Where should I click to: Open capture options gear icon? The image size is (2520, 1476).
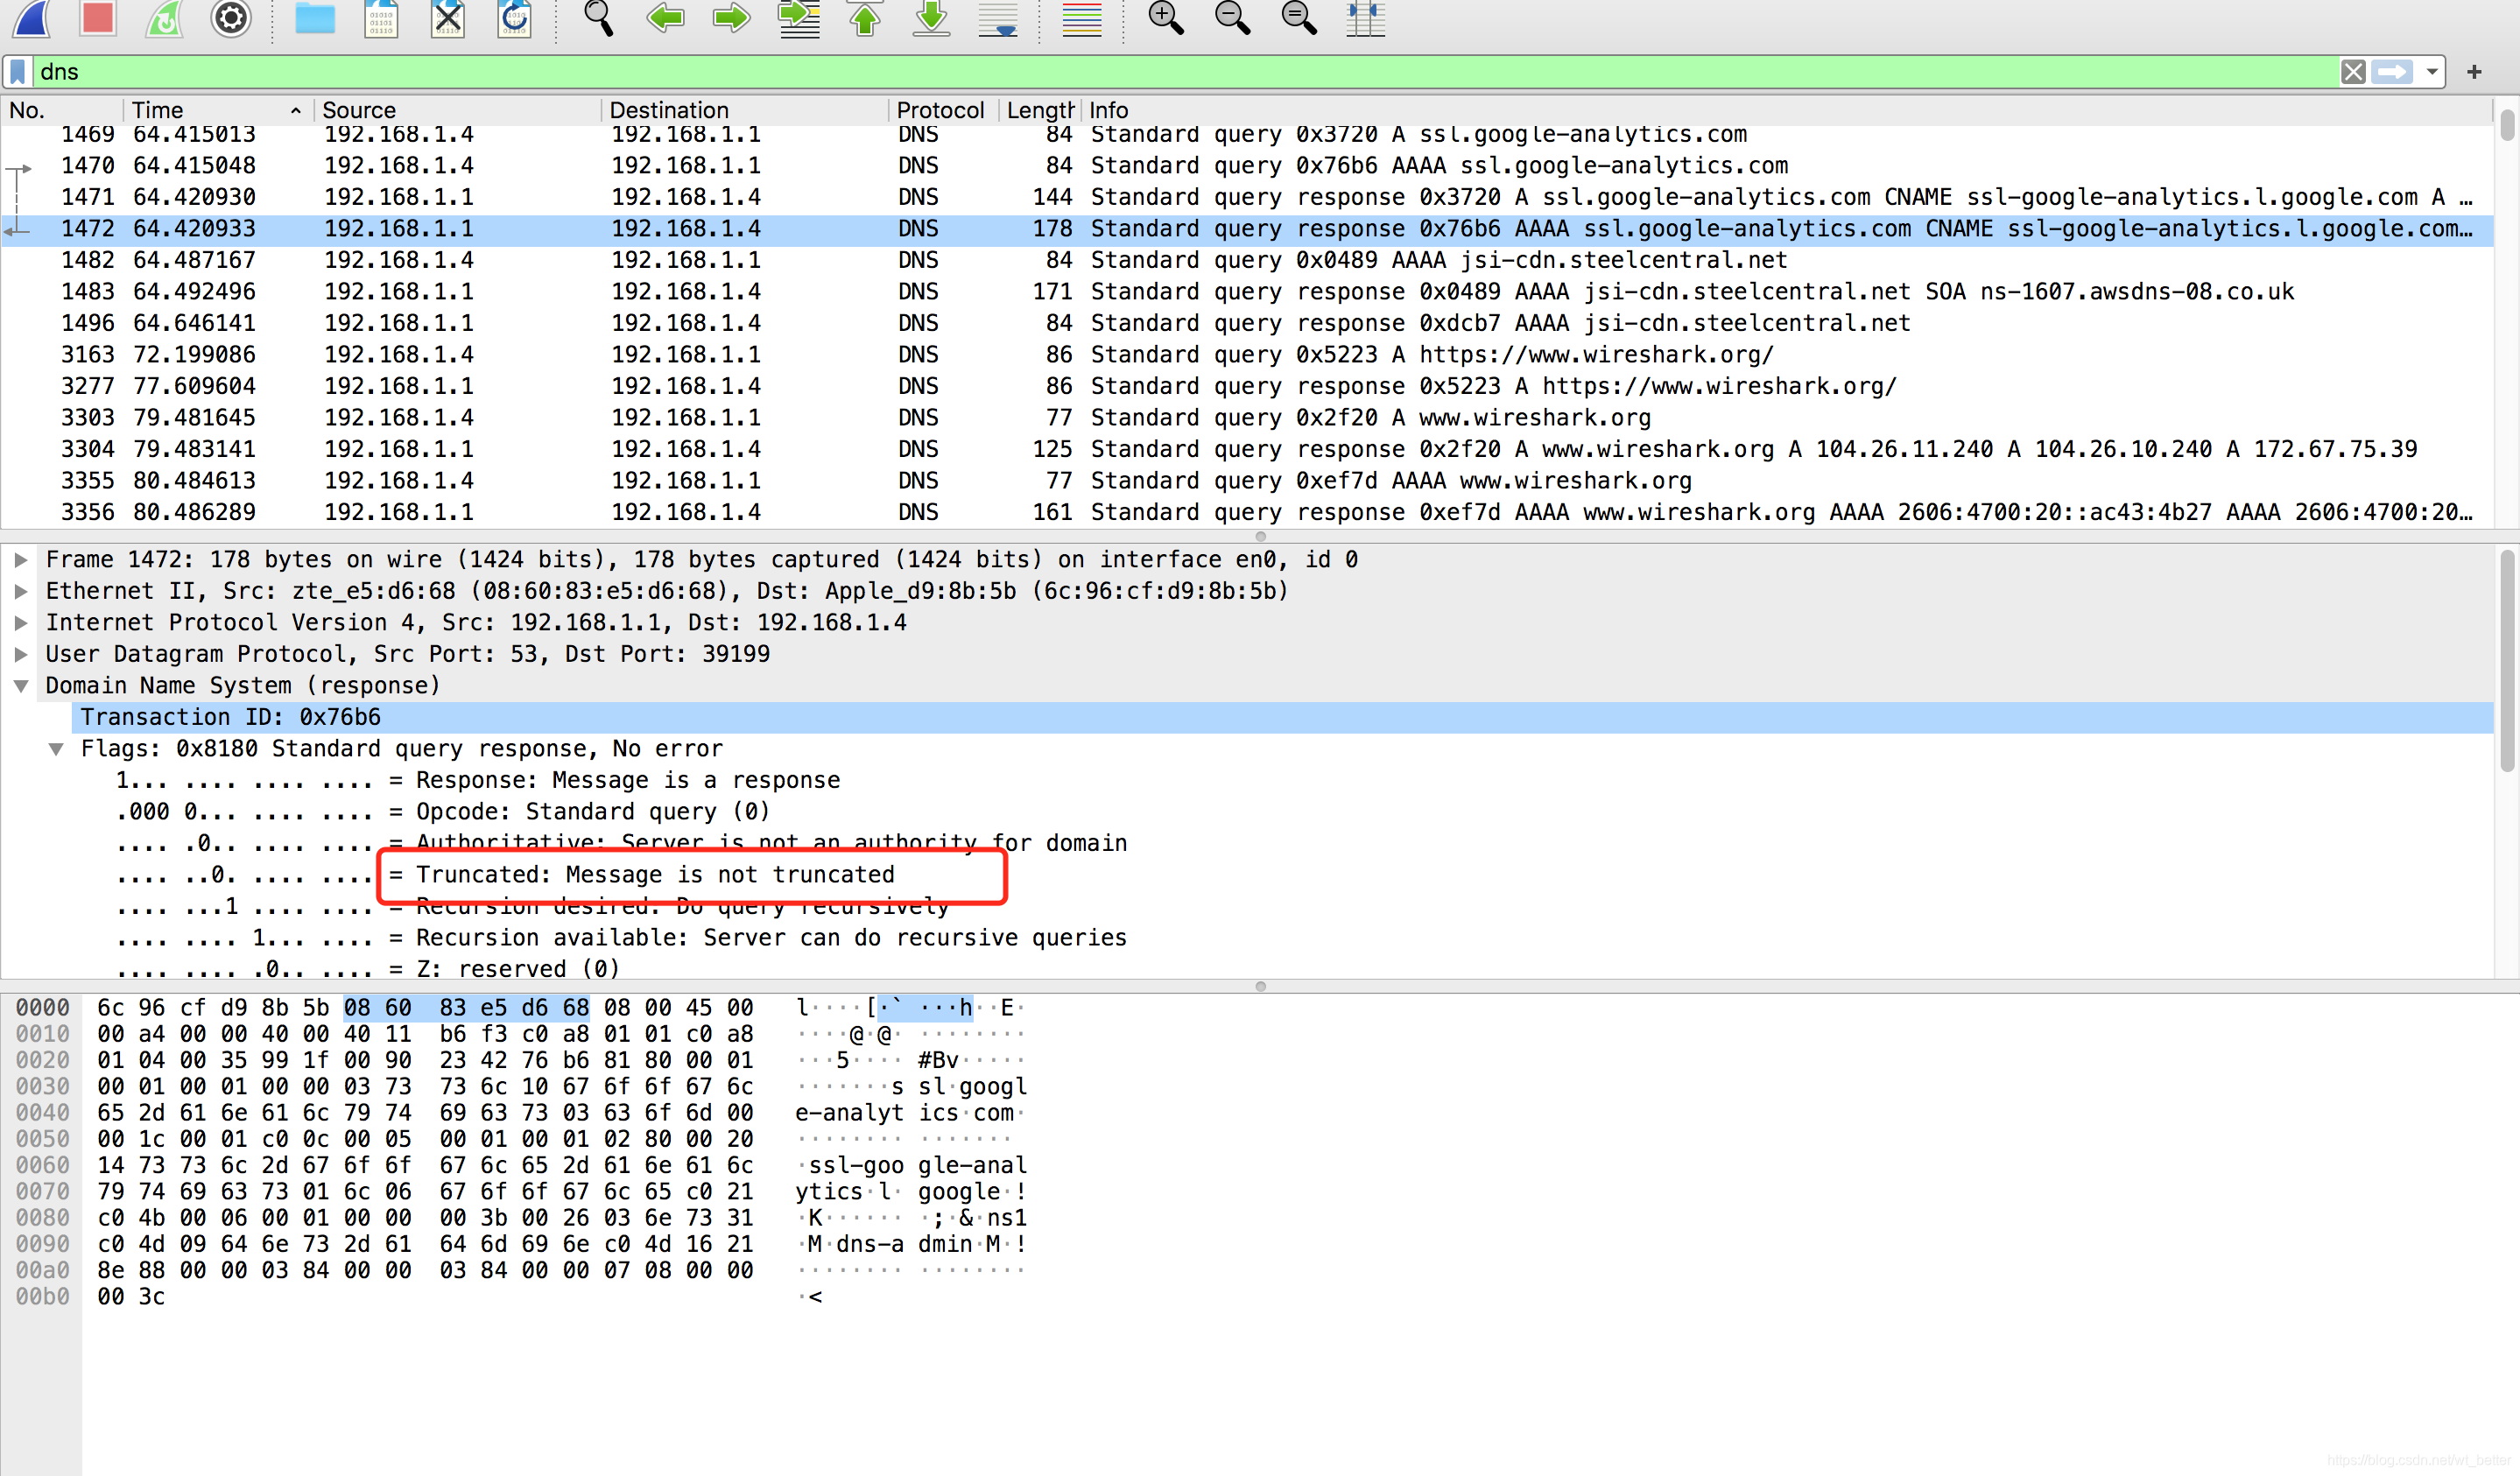(x=231, y=17)
